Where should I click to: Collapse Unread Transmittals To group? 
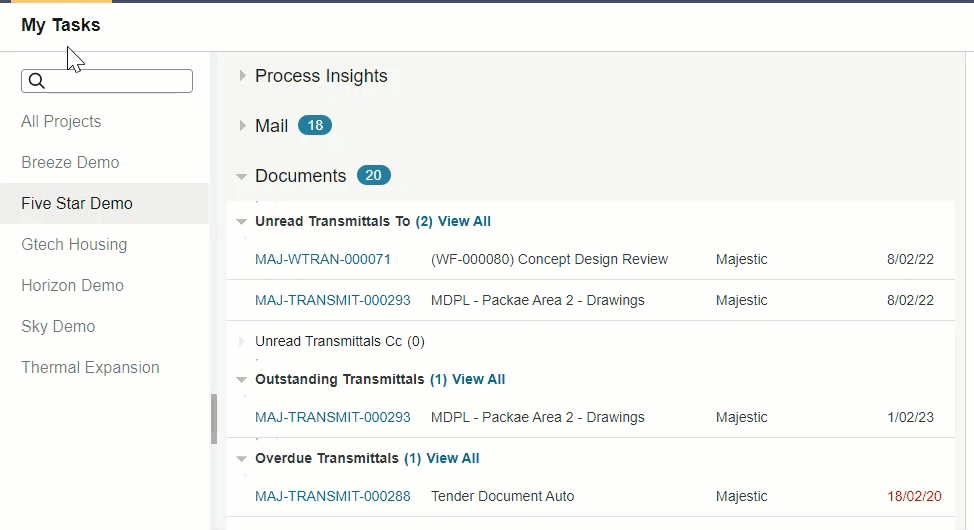click(x=242, y=221)
